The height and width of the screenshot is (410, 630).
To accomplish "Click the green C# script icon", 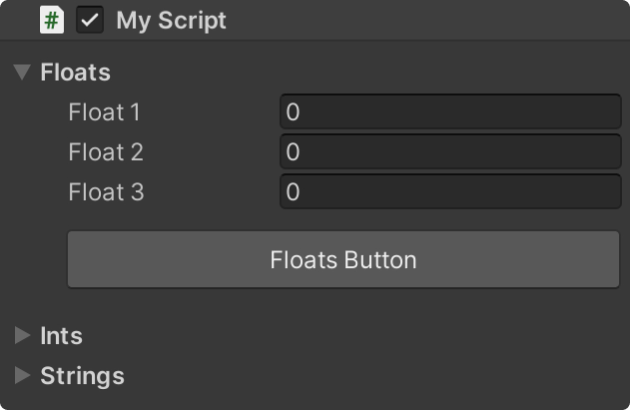I will pyautogui.click(x=51, y=20).
